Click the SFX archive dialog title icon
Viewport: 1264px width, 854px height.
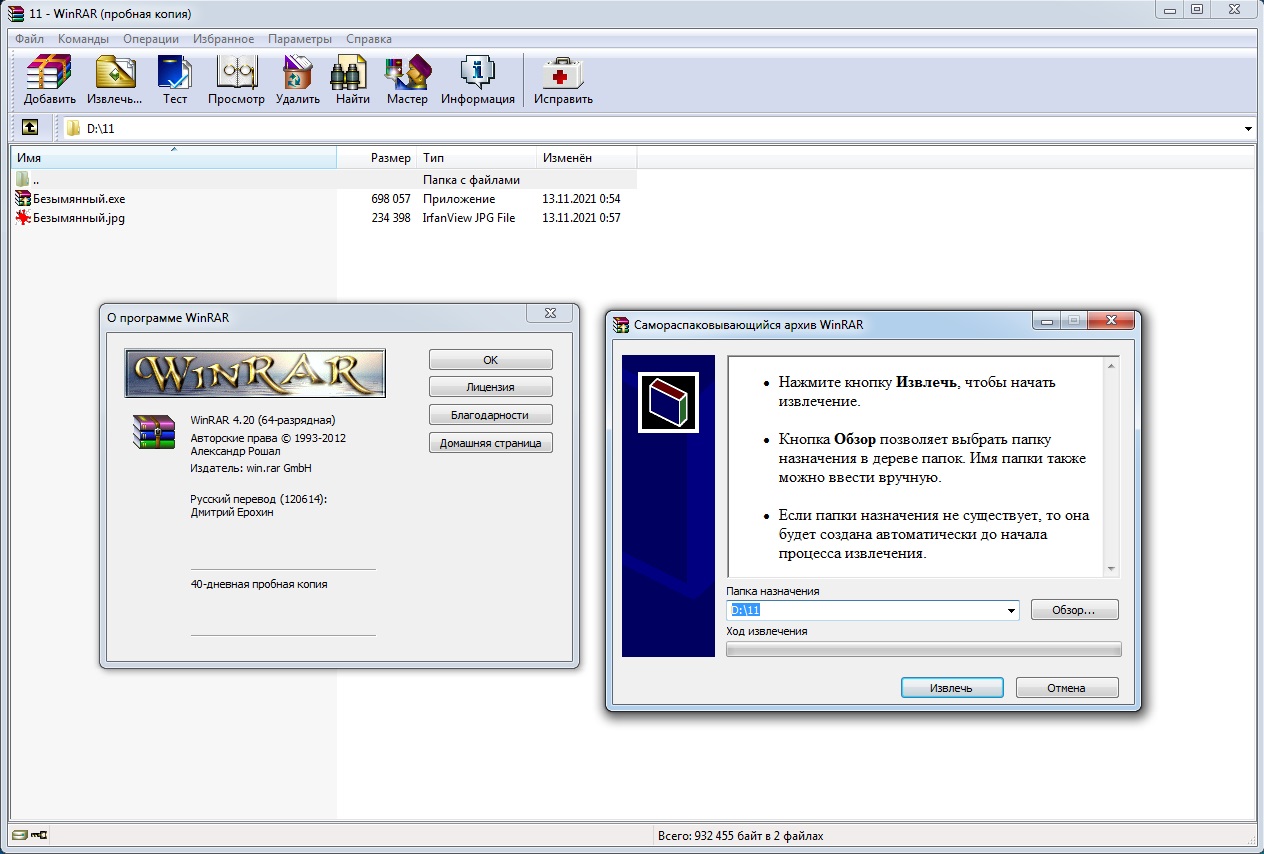(x=621, y=324)
